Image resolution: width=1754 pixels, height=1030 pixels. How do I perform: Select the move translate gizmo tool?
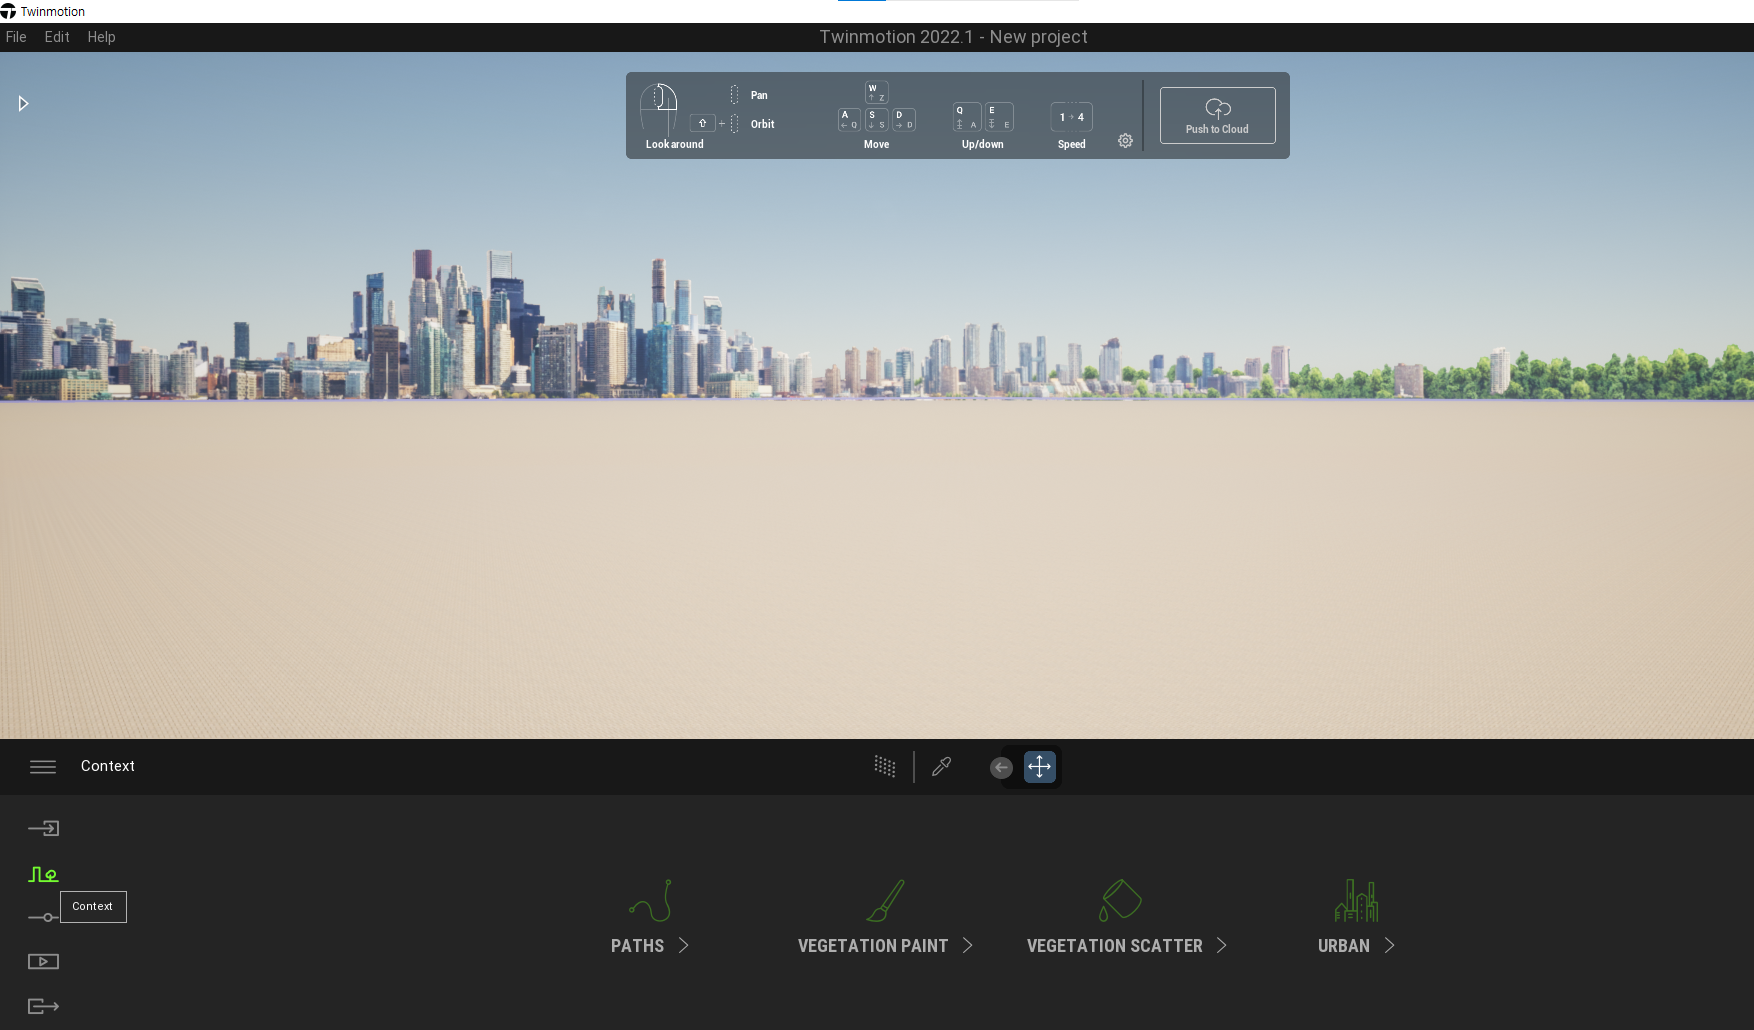[1040, 767]
